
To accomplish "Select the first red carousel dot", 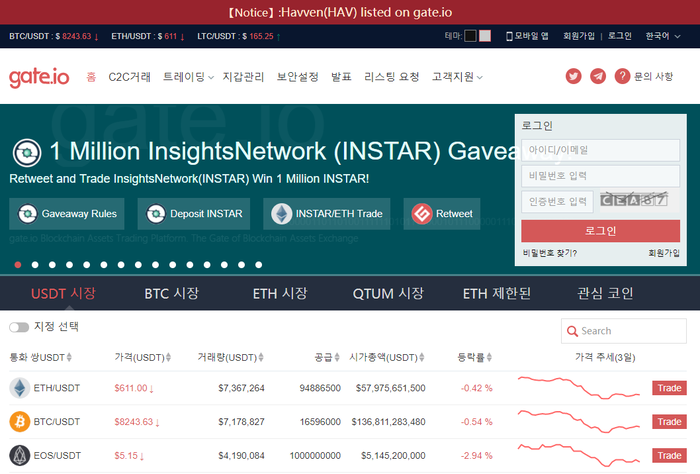I will click(x=18, y=265).
